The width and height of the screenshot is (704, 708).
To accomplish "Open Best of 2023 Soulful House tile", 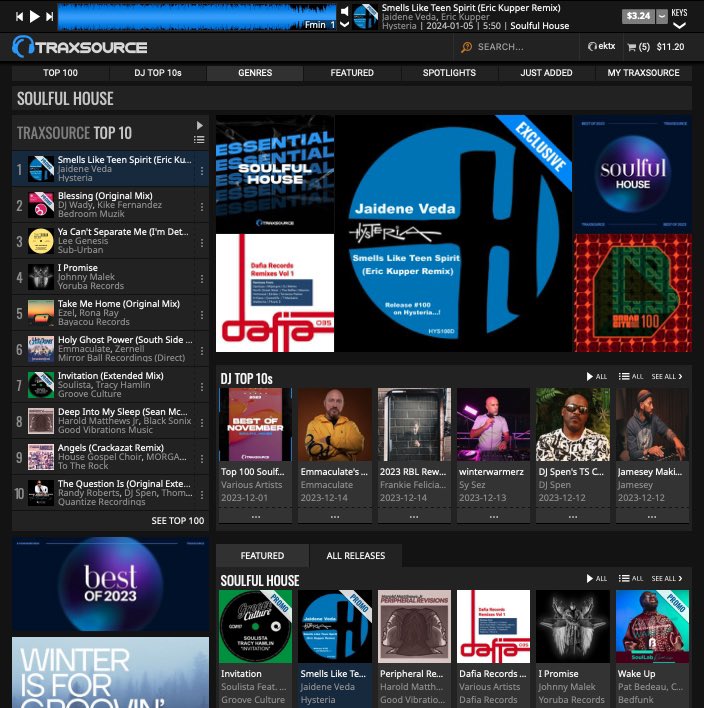I will pos(633,174).
